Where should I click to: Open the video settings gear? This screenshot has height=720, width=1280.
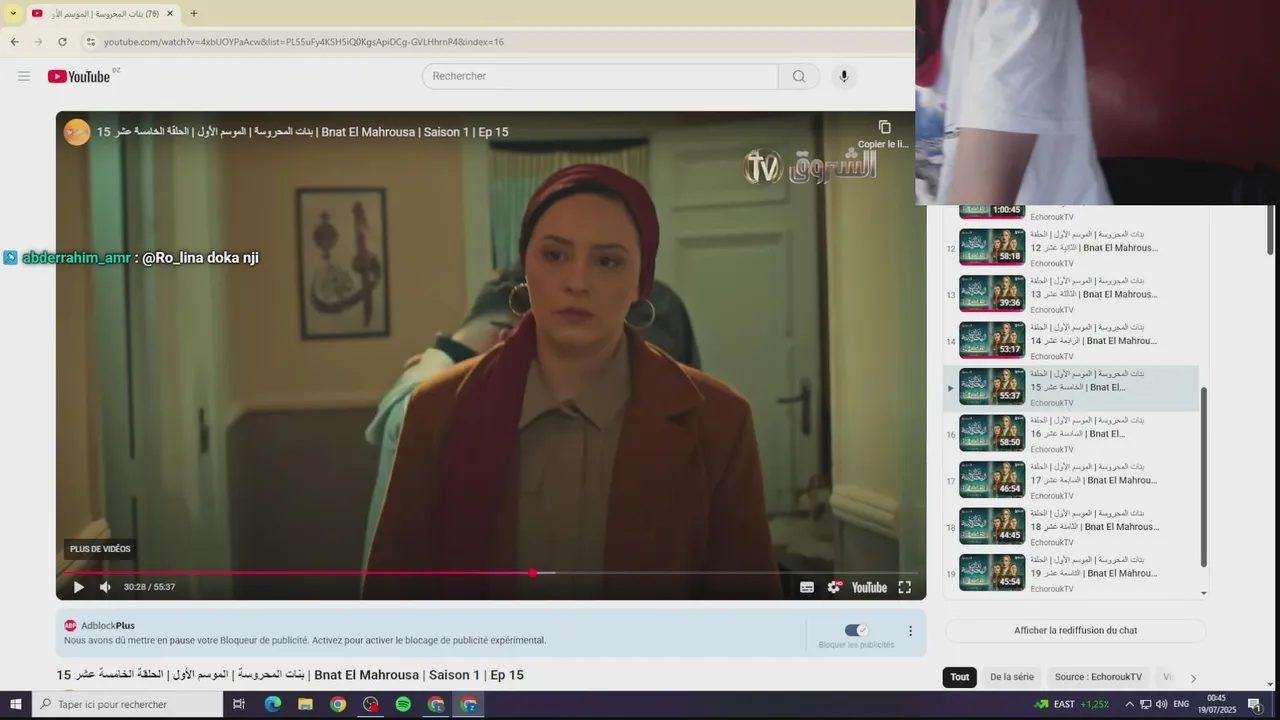coord(834,587)
